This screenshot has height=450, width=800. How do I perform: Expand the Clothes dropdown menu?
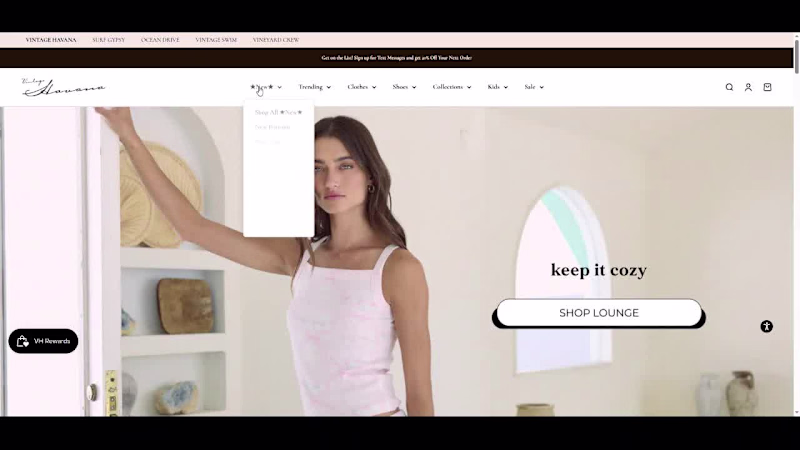[x=362, y=87]
